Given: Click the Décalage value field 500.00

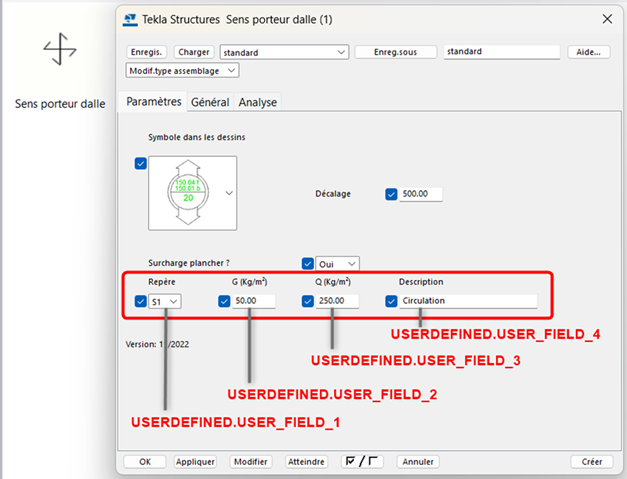Looking at the screenshot, I should point(421,194).
